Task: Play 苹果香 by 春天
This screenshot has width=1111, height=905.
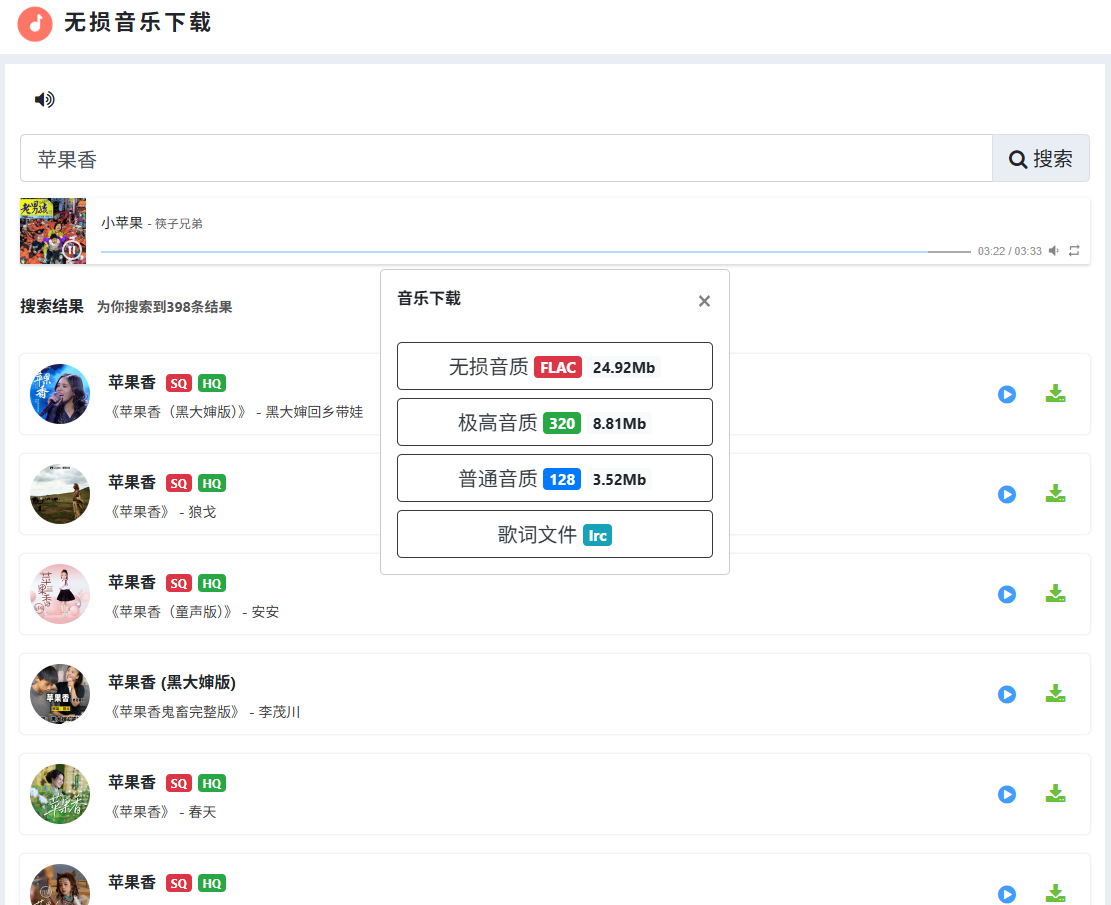Action: [1007, 794]
